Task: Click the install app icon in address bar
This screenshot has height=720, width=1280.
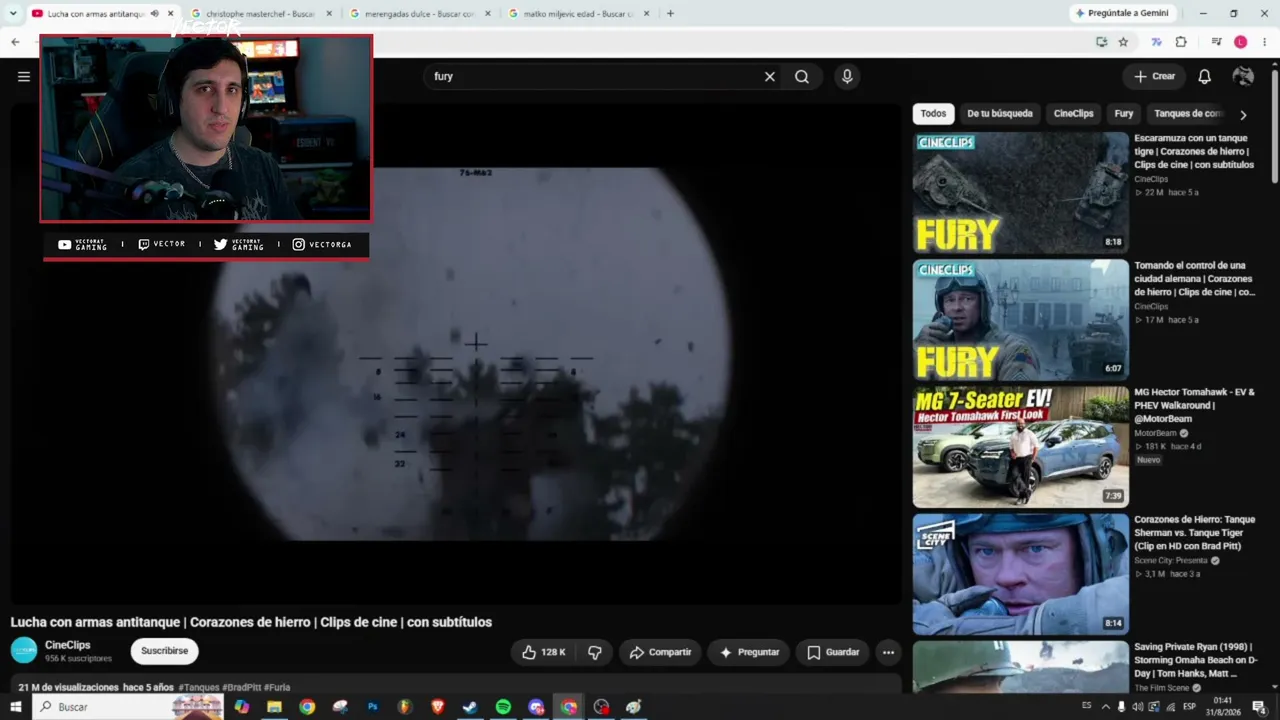Action: (x=1101, y=42)
